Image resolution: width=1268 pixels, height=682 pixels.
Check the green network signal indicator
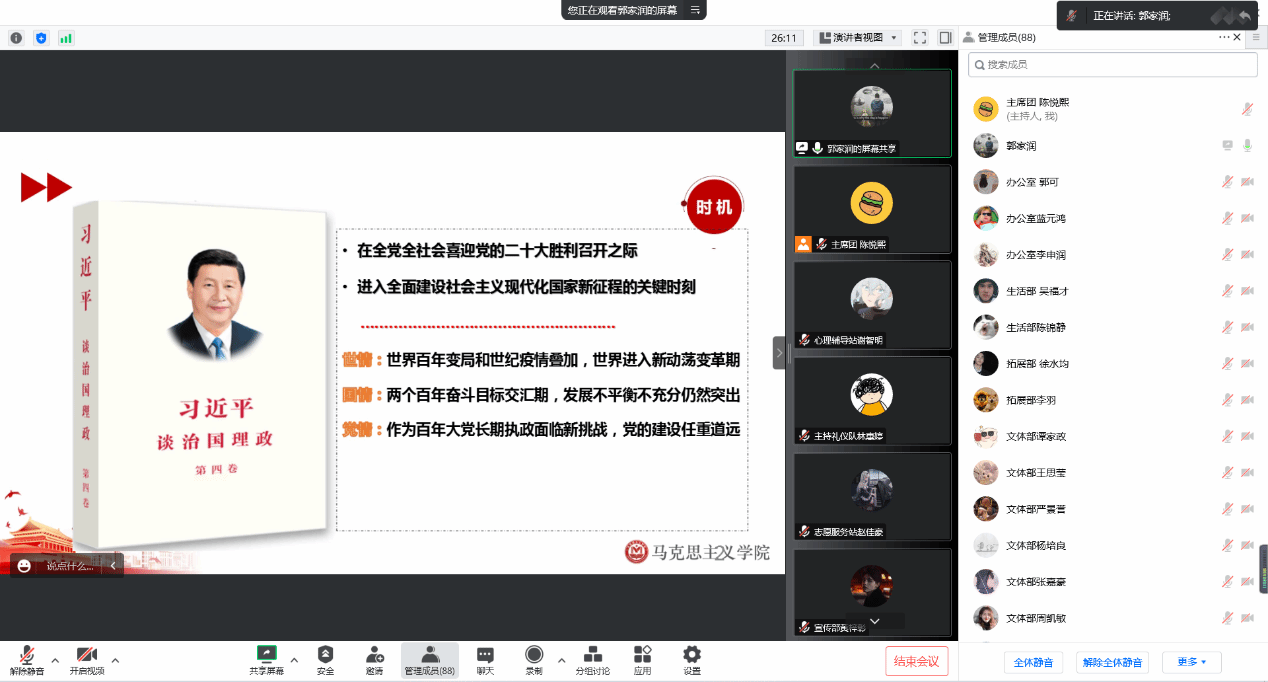pyautogui.click(x=66, y=38)
